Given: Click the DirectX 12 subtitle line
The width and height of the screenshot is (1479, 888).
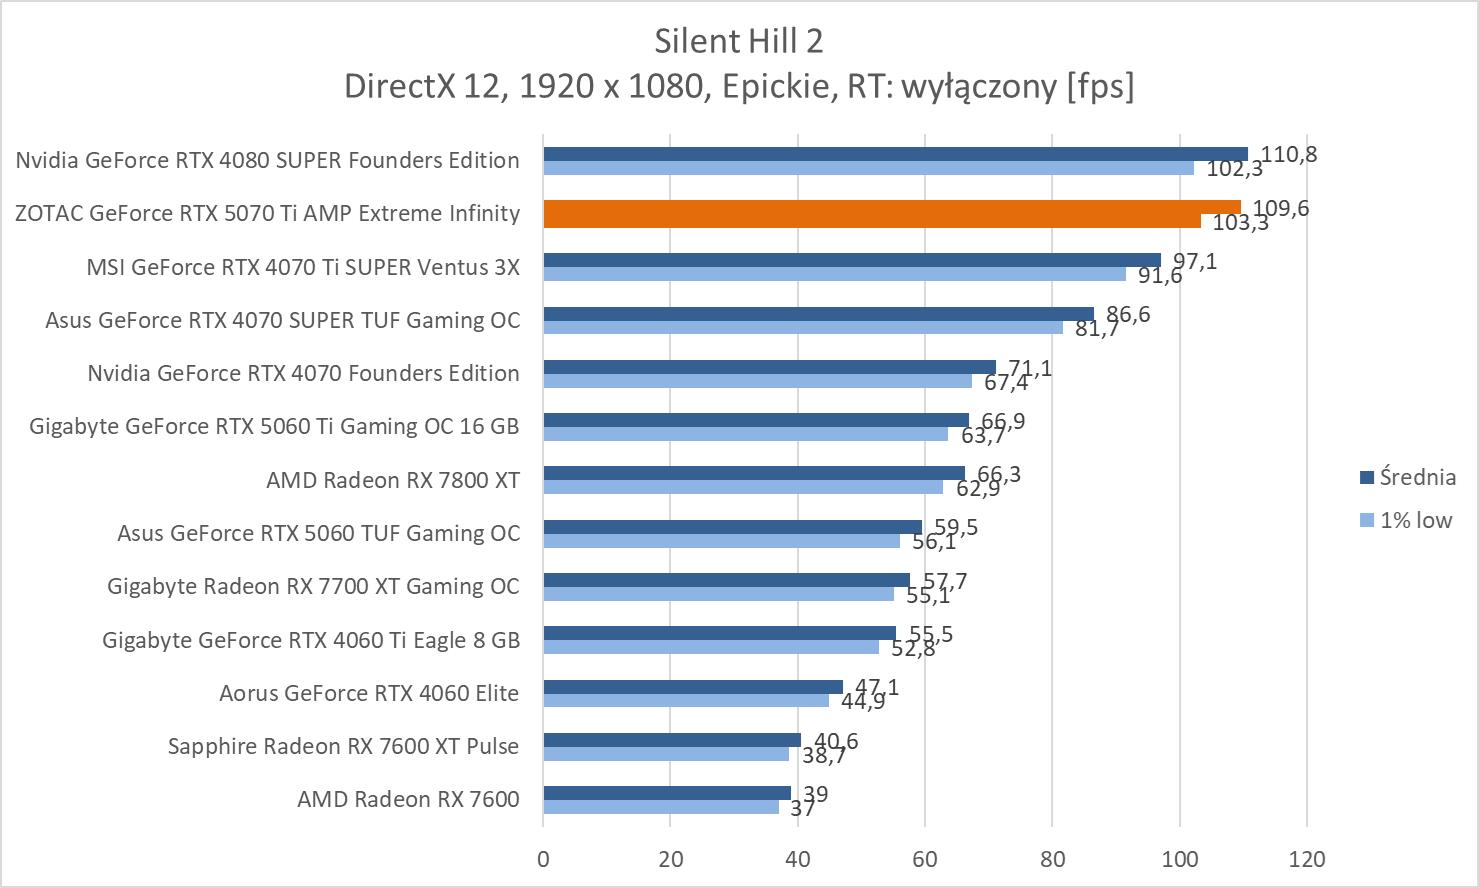Looking at the screenshot, I should (x=738, y=87).
